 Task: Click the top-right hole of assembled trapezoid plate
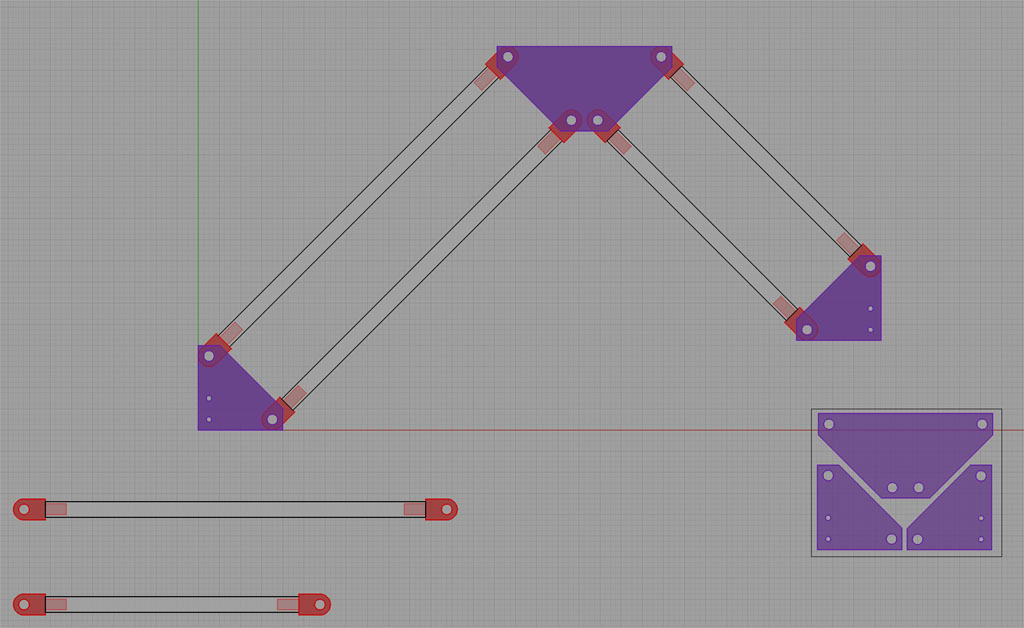coord(661,58)
